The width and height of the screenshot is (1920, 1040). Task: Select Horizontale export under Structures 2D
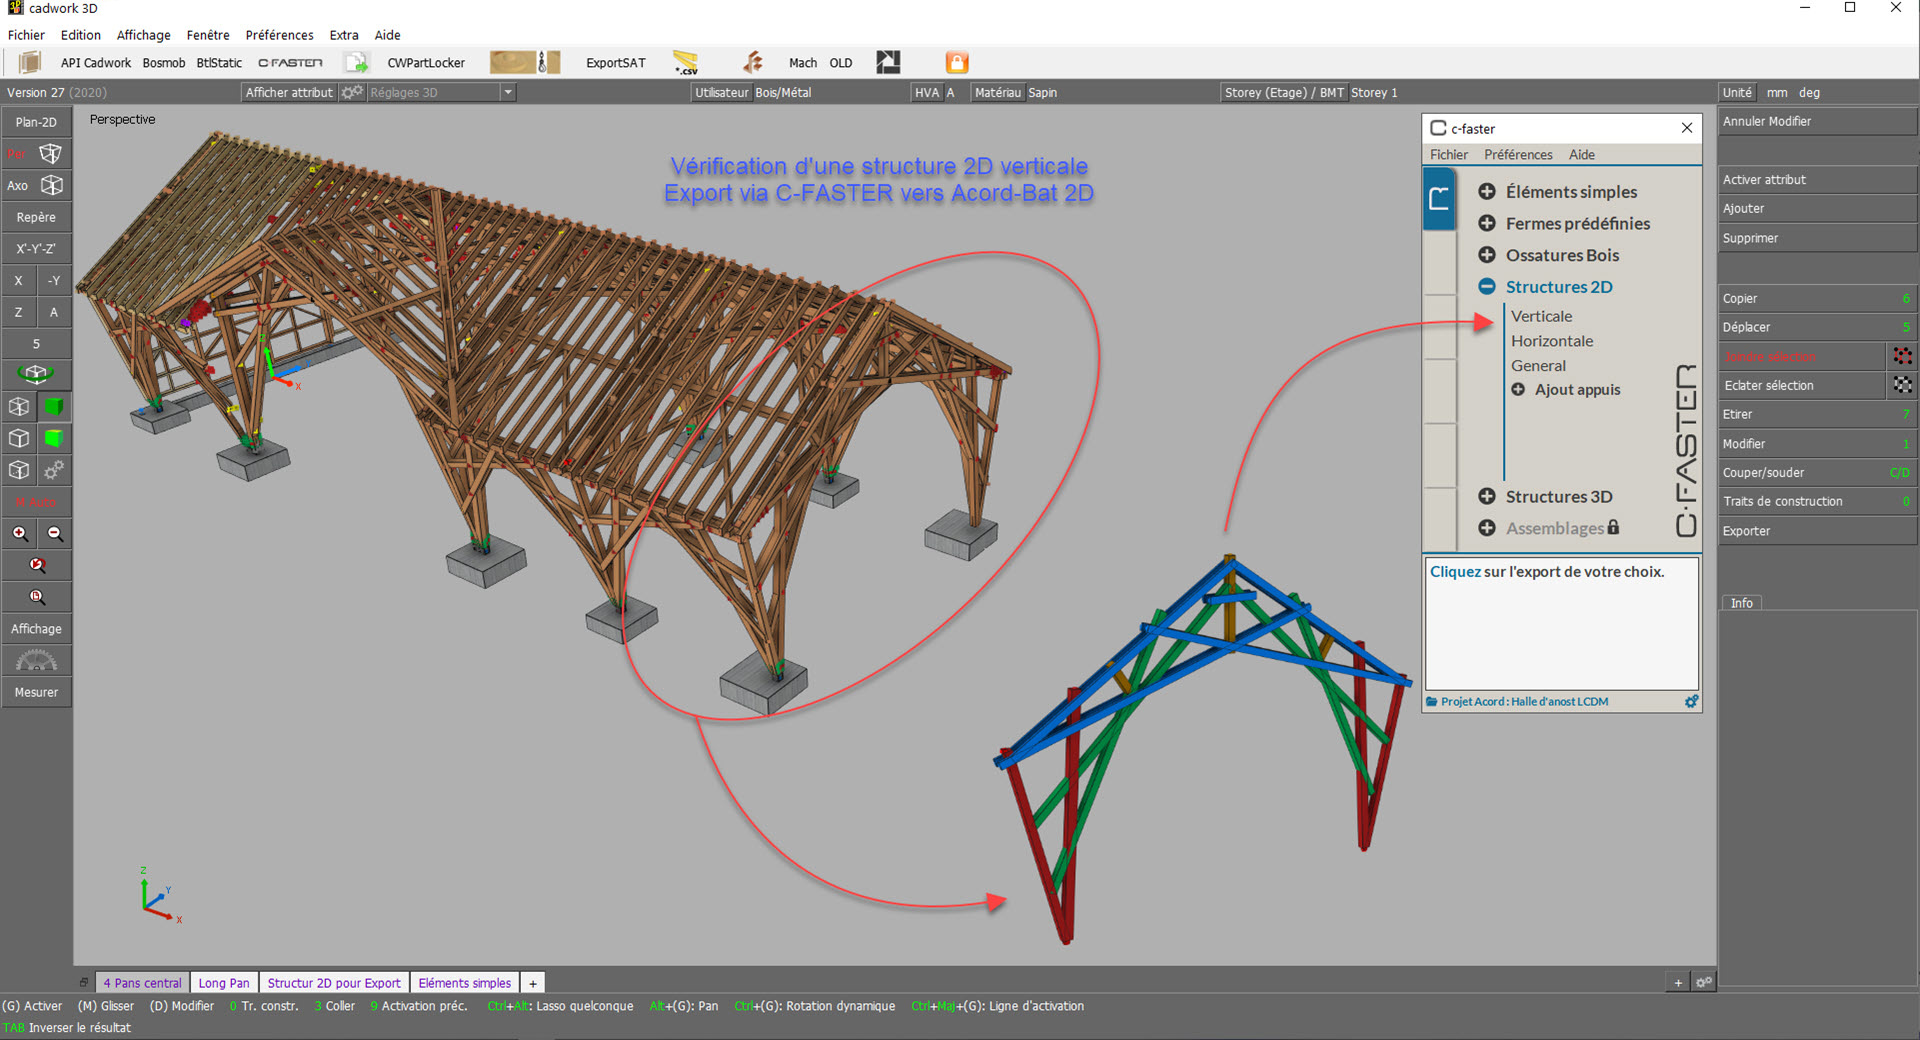(x=1552, y=341)
